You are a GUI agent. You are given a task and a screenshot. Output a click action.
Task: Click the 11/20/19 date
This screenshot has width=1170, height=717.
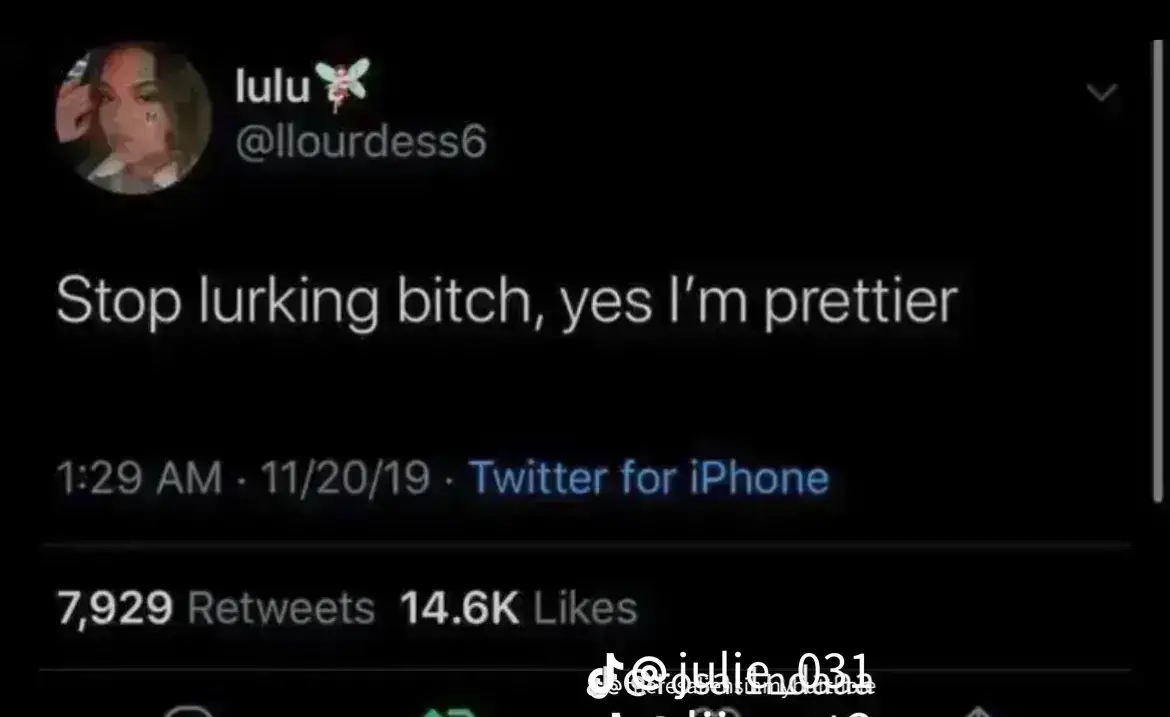pos(345,478)
